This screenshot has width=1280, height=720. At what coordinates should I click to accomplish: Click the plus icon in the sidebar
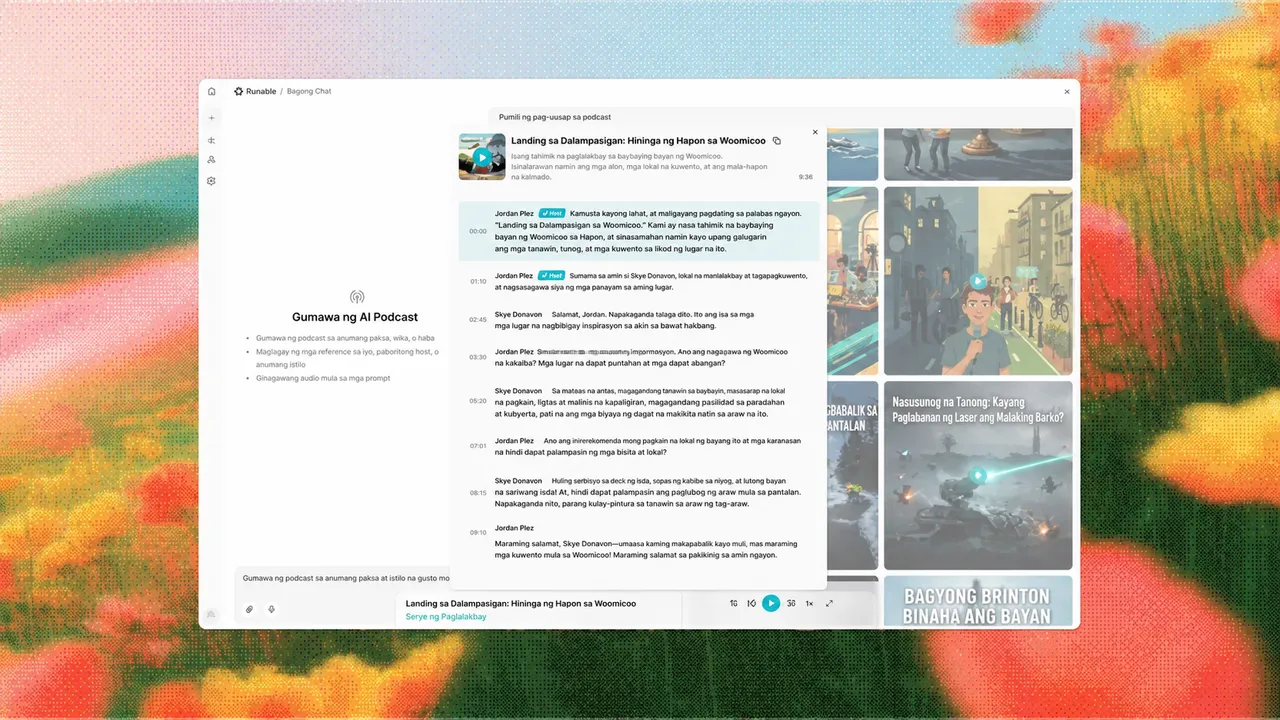click(x=211, y=118)
